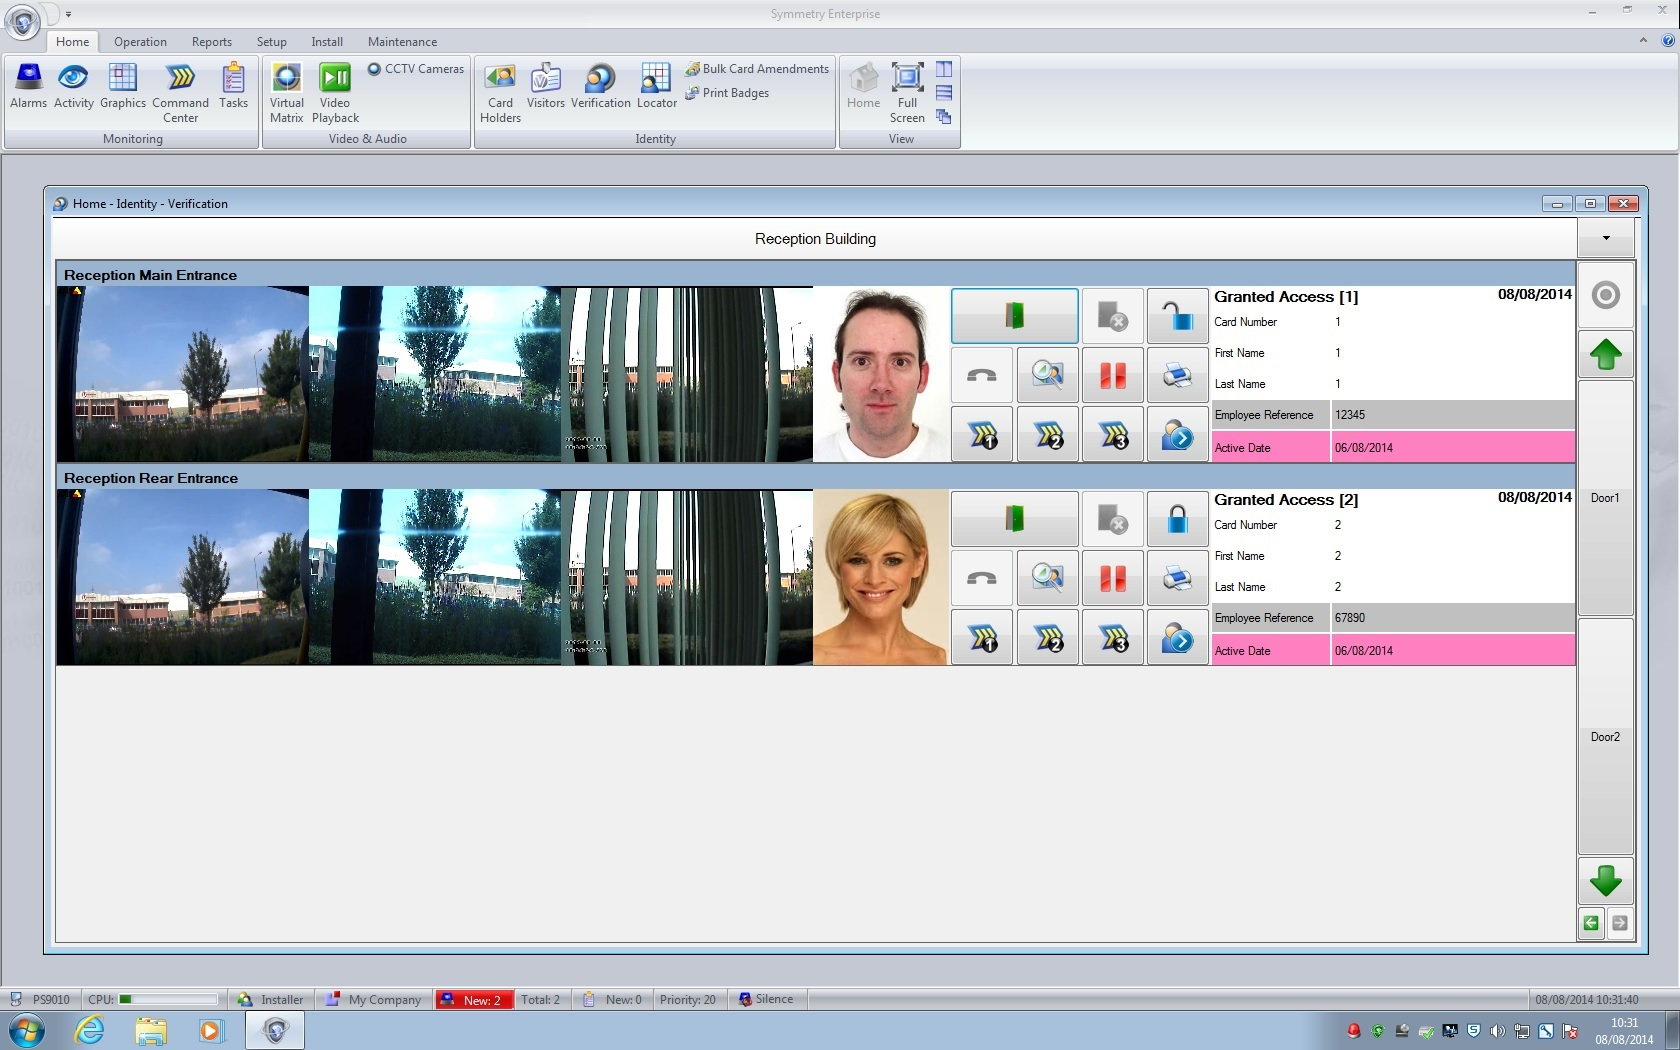Open the Virtual Matrix tool

(287, 90)
